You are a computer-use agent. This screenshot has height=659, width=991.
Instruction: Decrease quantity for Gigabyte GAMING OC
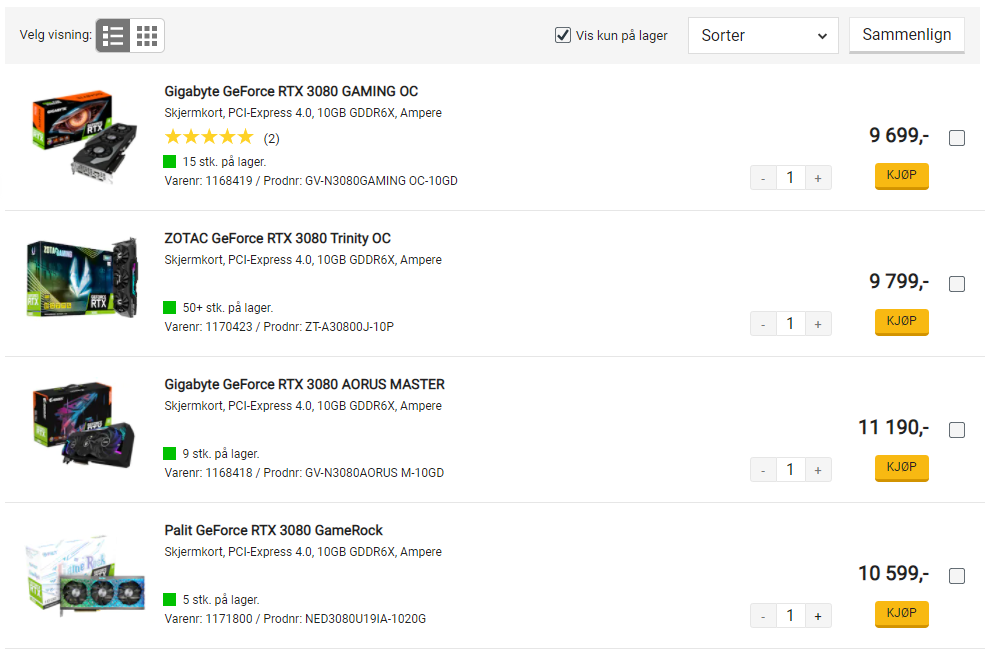click(x=763, y=178)
